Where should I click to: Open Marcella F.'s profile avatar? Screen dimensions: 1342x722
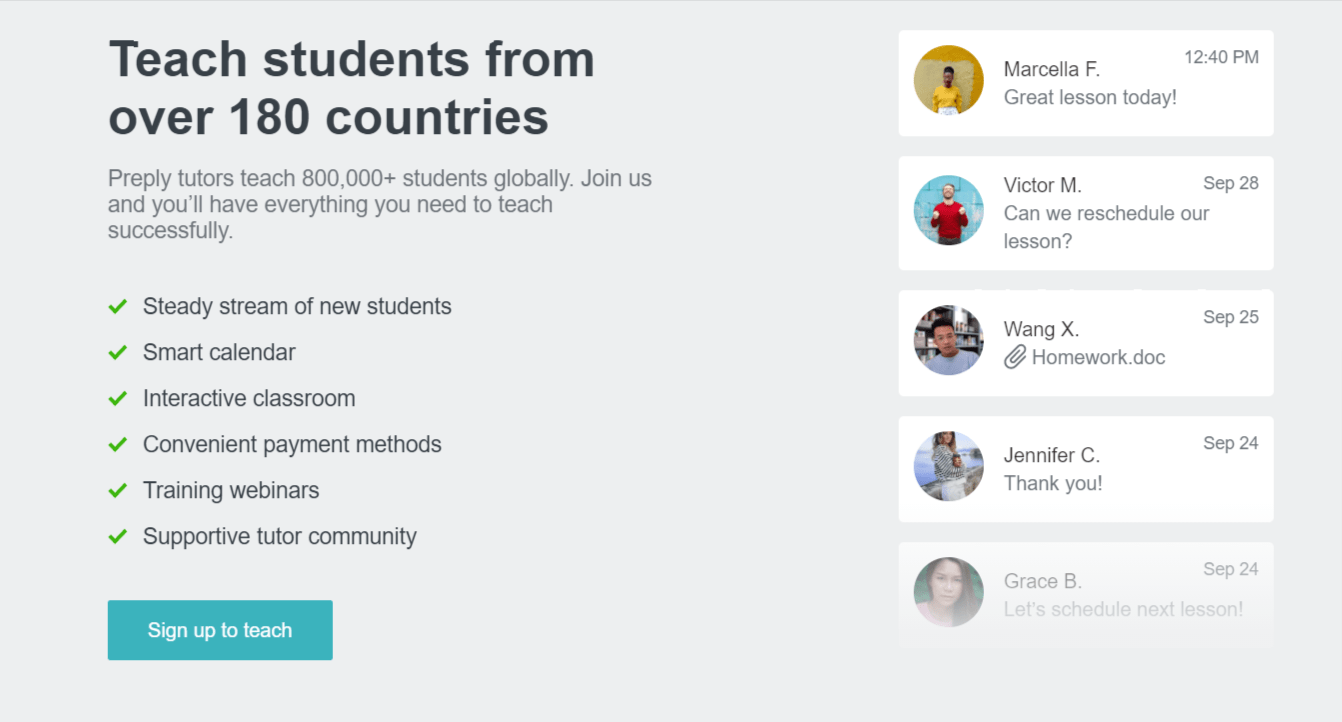click(948, 80)
